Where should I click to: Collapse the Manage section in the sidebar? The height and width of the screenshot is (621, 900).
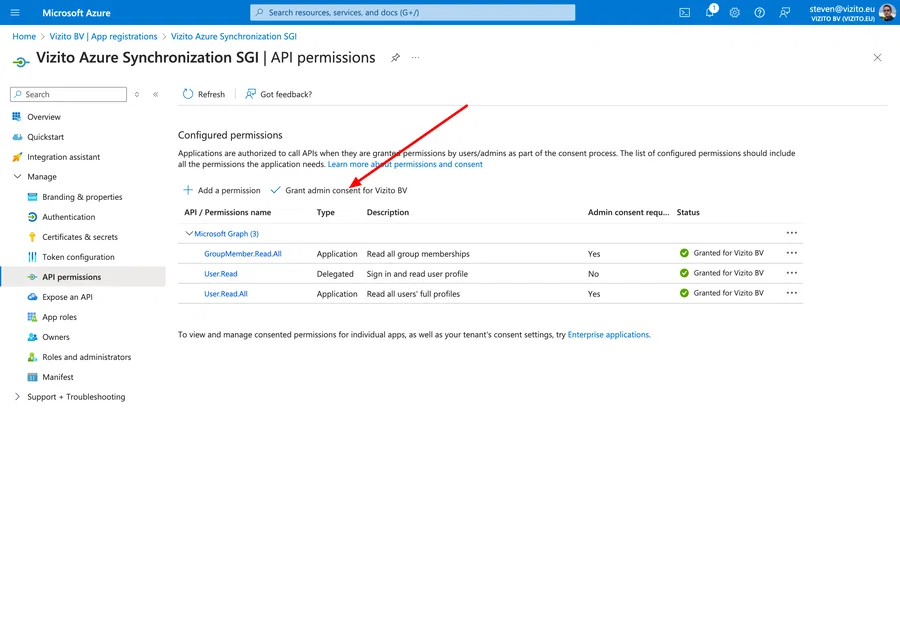[17, 176]
